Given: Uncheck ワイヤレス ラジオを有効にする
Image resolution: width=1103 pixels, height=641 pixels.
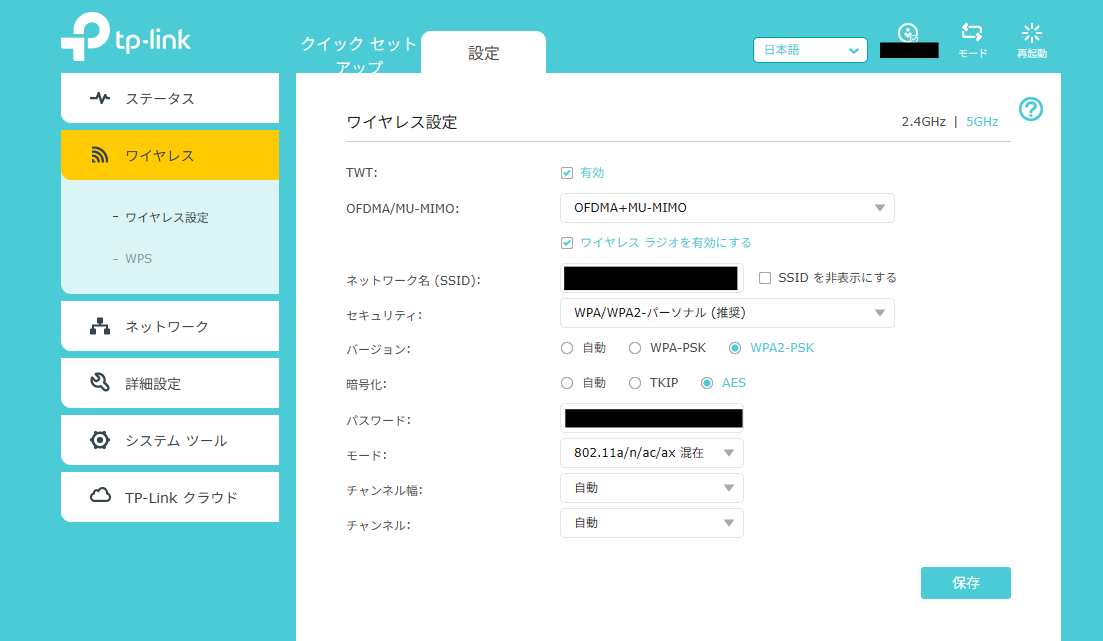Looking at the screenshot, I should click(569, 241).
